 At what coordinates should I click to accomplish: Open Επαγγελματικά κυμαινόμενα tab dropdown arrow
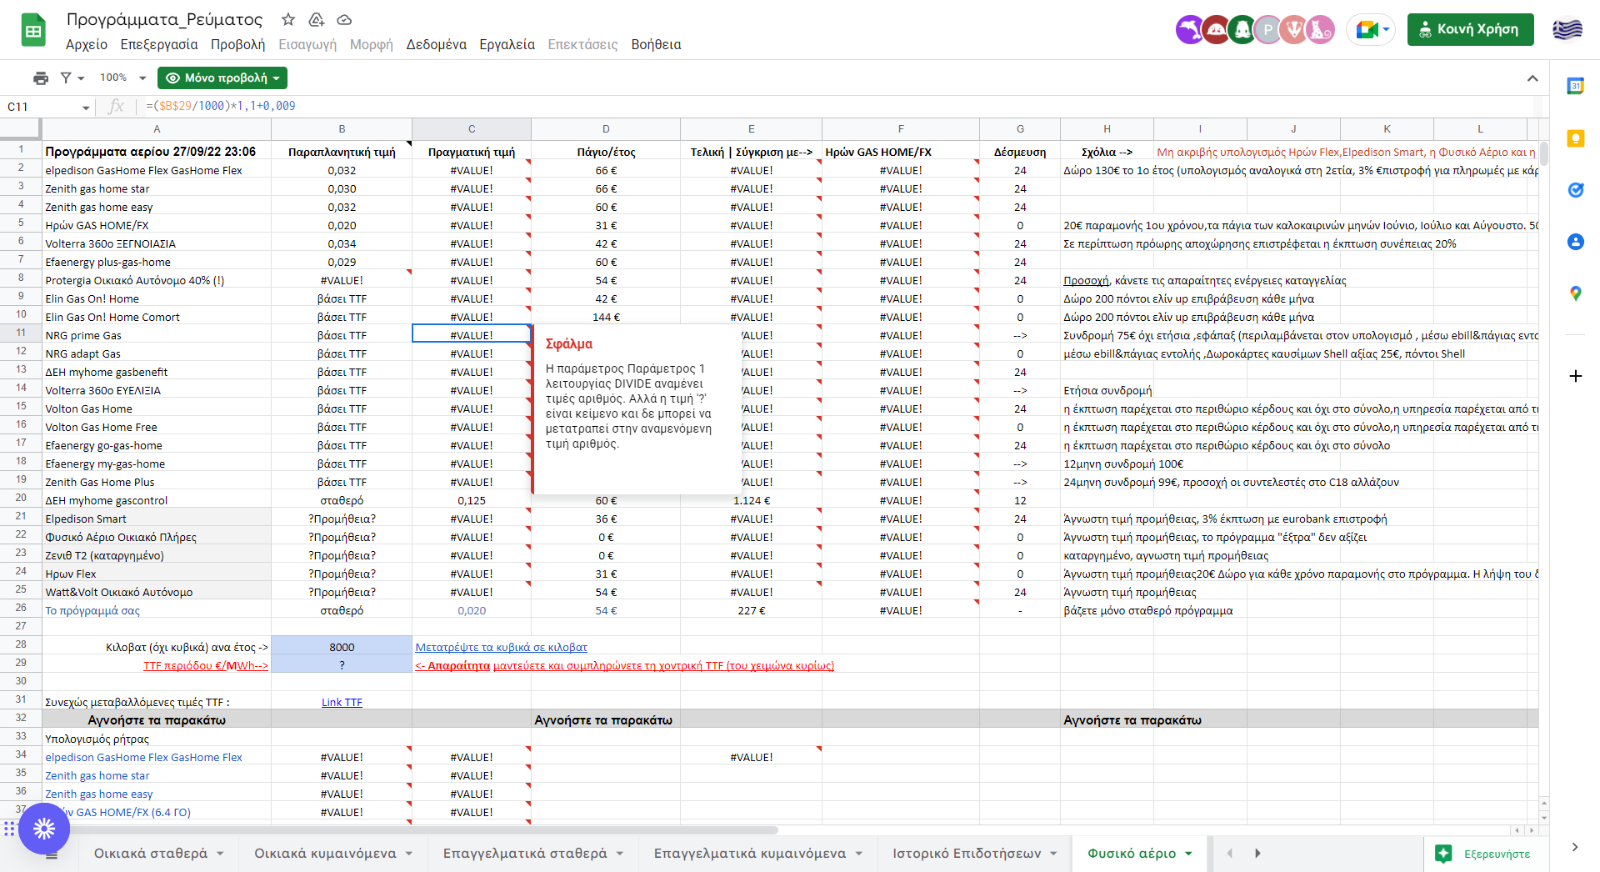(x=859, y=854)
